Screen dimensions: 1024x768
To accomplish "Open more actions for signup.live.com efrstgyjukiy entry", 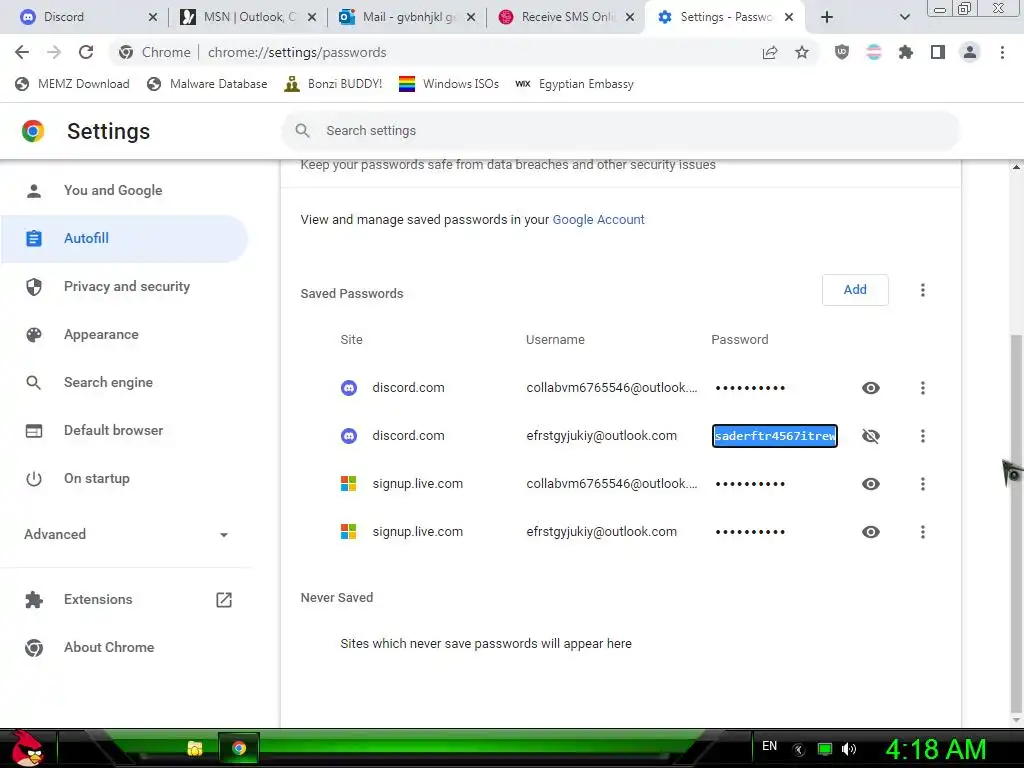I will click(x=923, y=532).
